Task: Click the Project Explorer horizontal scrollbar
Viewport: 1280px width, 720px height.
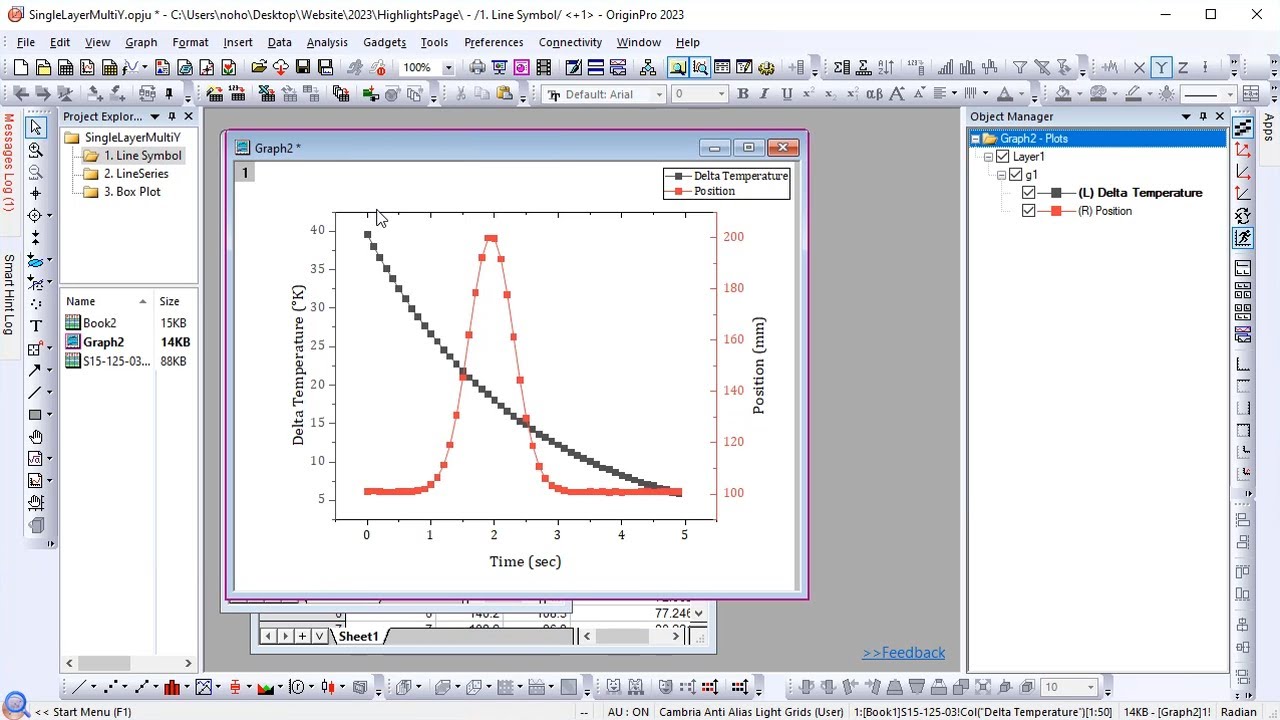Action: pyautogui.click(x=128, y=663)
